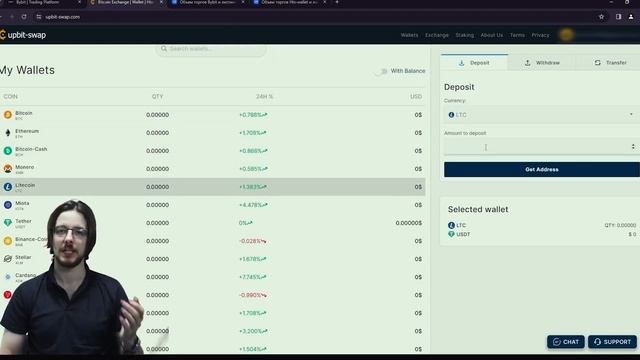
Task: Click the Search wallets field
Action: pos(211,49)
